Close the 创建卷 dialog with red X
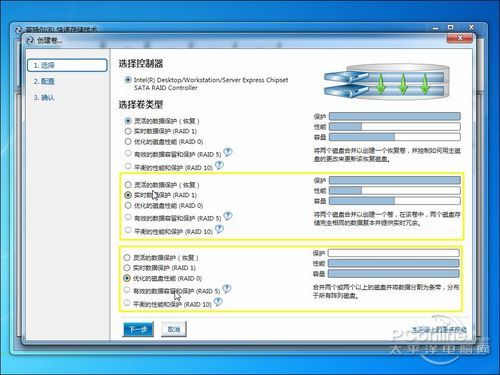This screenshot has width=500, height=375. 460,38
